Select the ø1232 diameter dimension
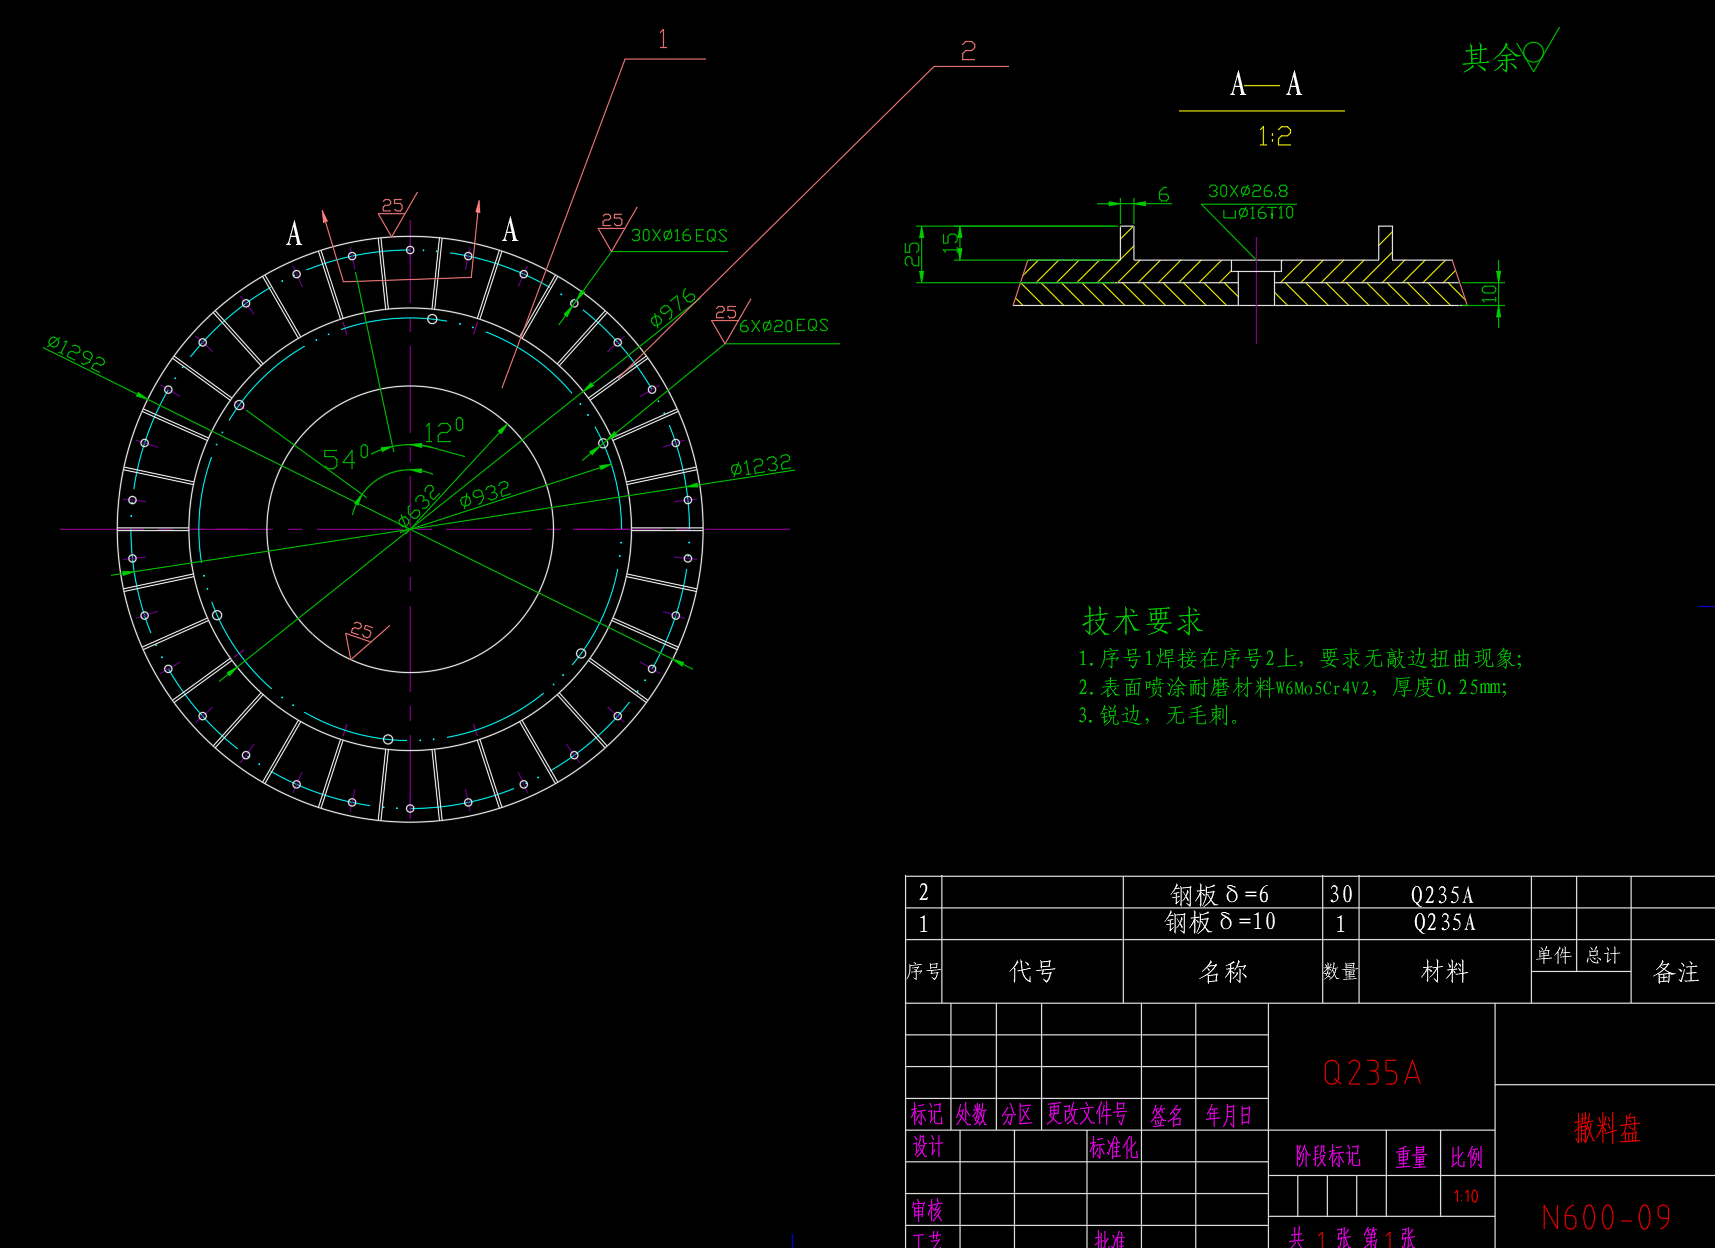 pos(761,466)
